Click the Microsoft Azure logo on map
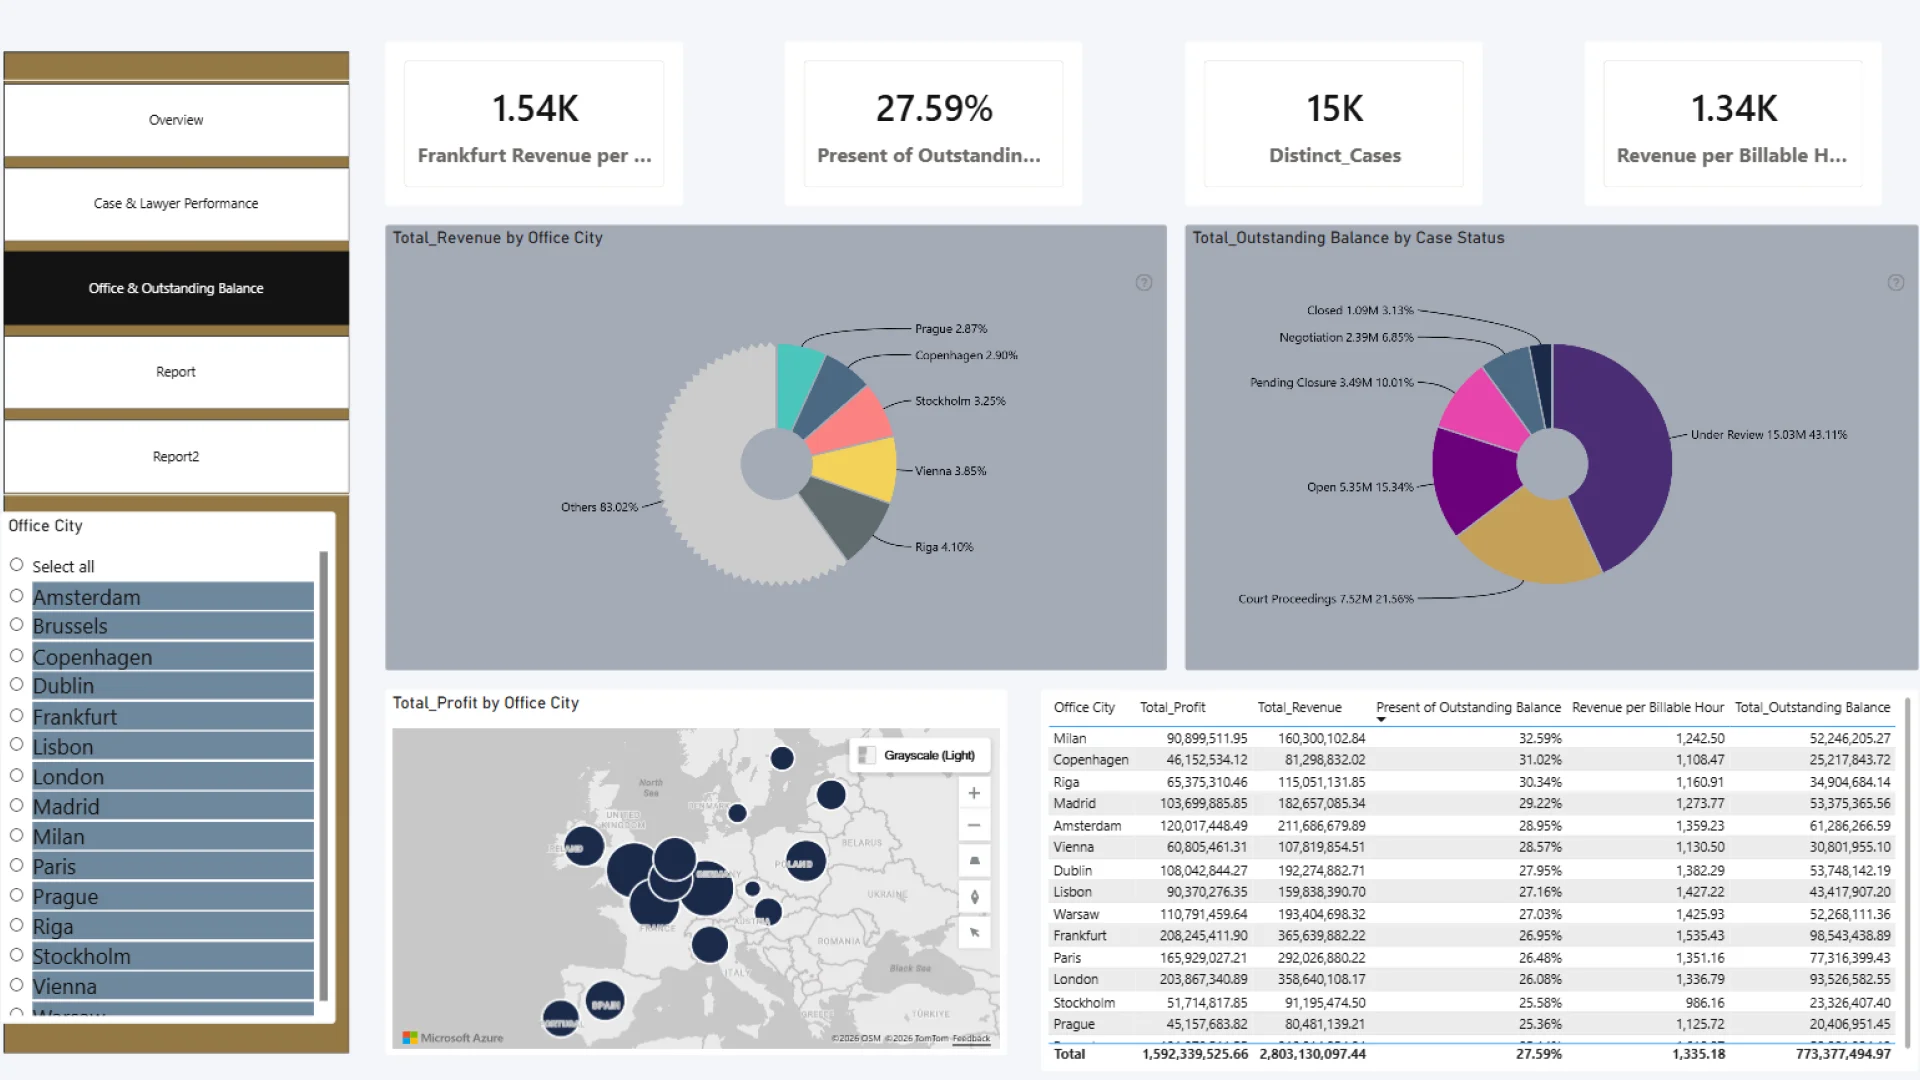1920x1080 pixels. pyautogui.click(x=453, y=1038)
